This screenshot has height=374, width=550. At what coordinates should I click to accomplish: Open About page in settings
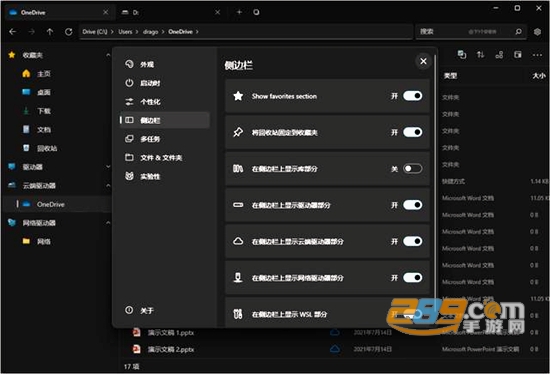[x=165, y=310]
